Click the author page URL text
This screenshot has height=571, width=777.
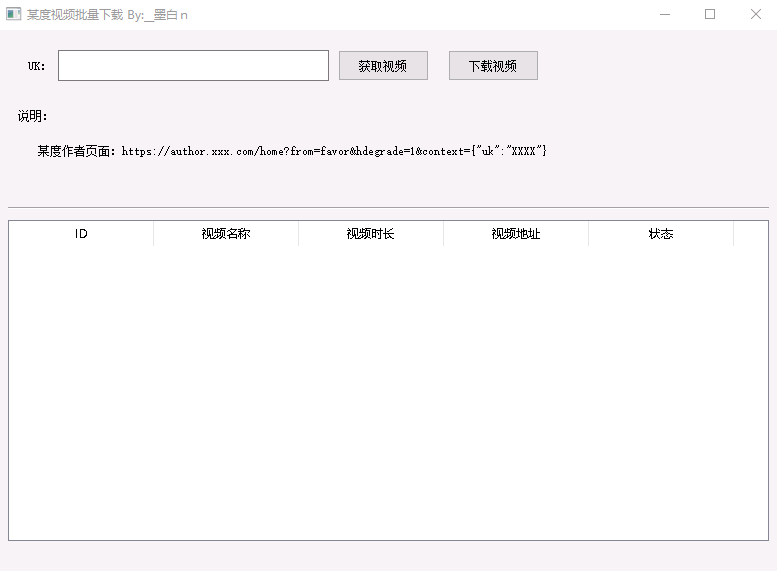(x=334, y=151)
